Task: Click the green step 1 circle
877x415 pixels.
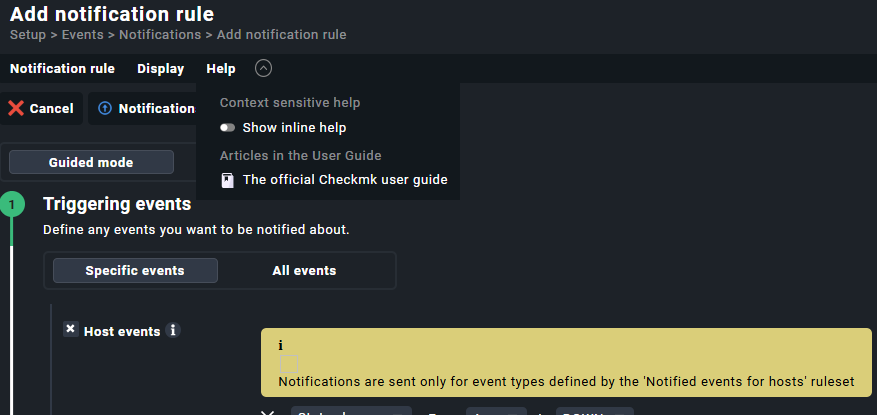Action: point(12,205)
